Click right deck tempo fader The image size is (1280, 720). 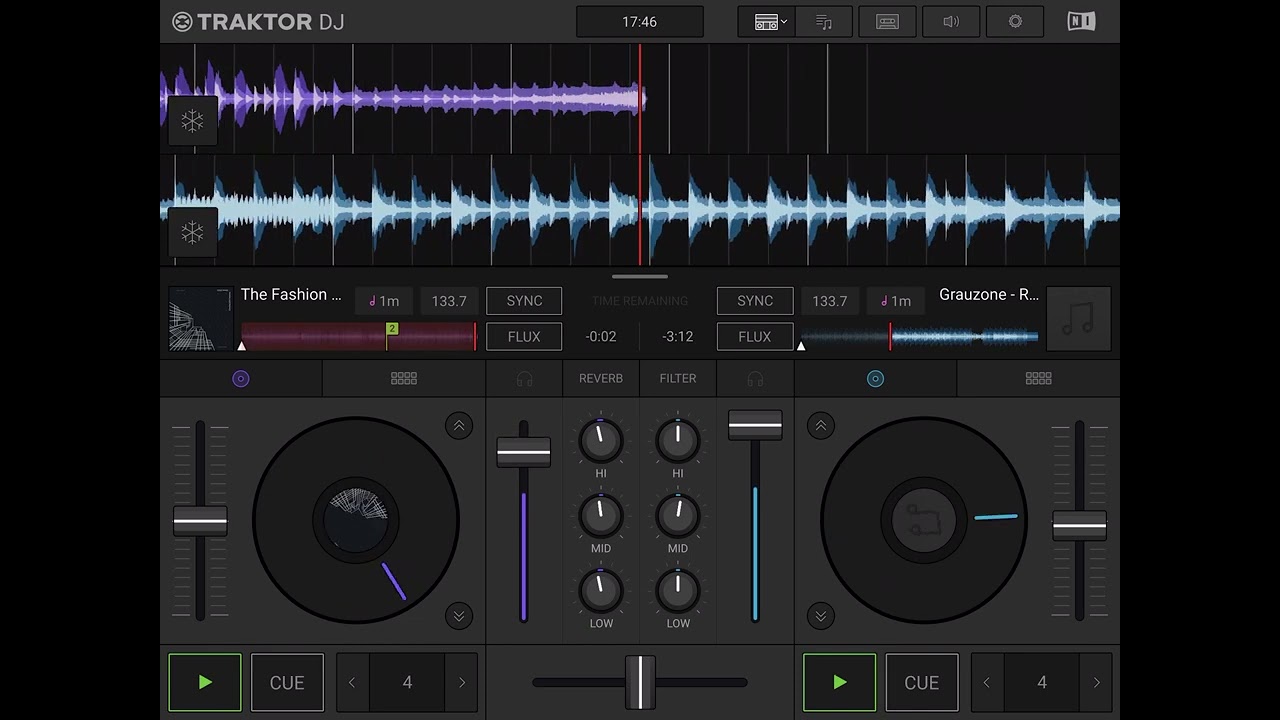(x=1079, y=525)
